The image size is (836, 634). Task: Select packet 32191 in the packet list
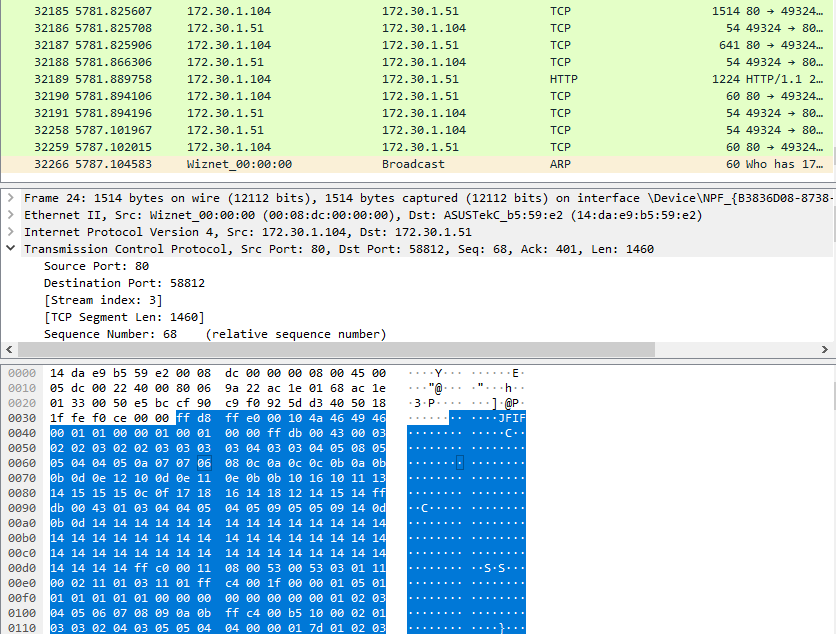417,113
